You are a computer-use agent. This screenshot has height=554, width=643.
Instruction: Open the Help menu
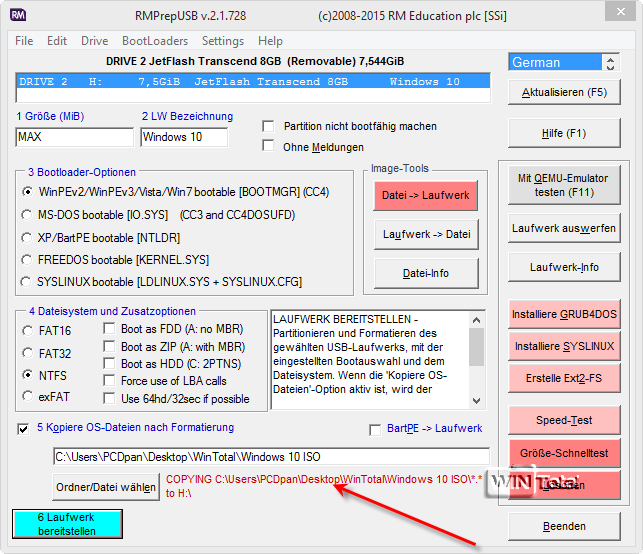click(270, 41)
